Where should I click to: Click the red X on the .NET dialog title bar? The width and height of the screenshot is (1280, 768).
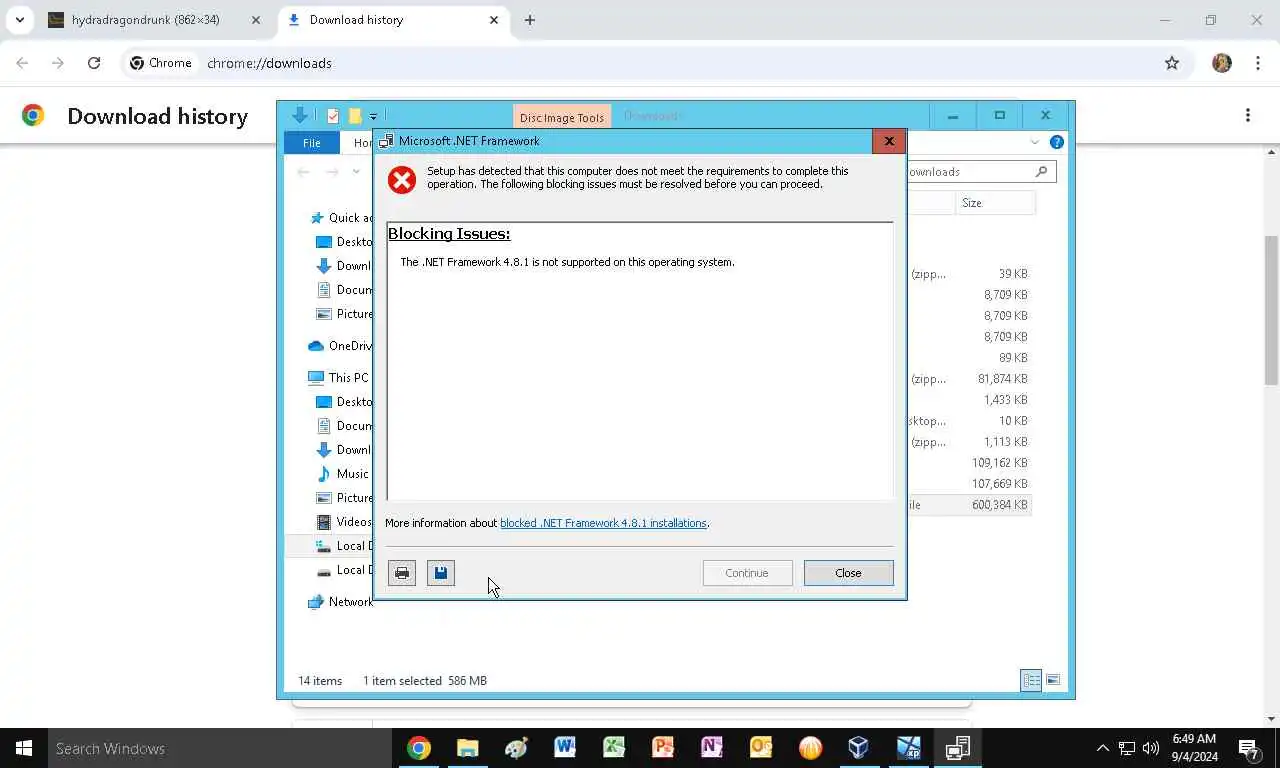[x=889, y=141]
